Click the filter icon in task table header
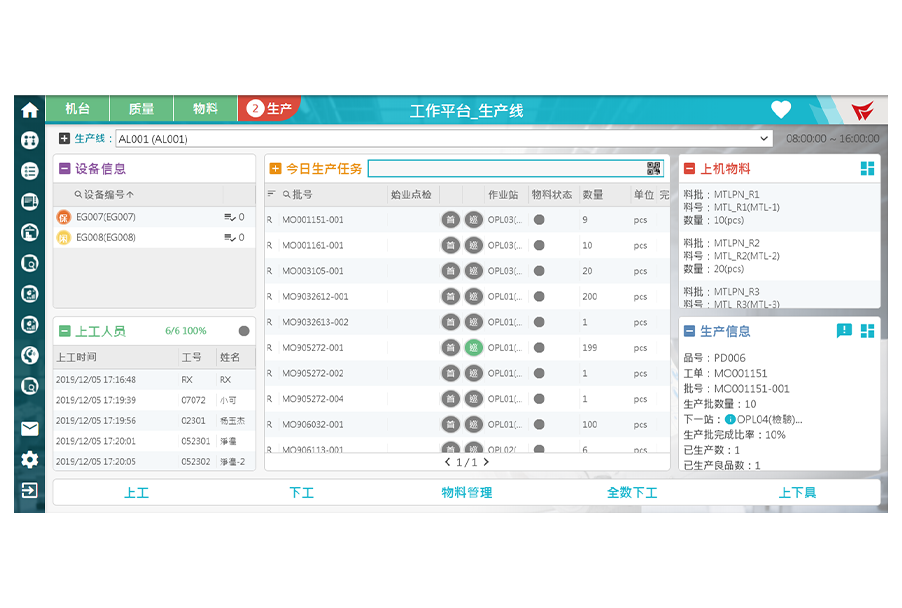902x608 pixels. click(x=271, y=194)
